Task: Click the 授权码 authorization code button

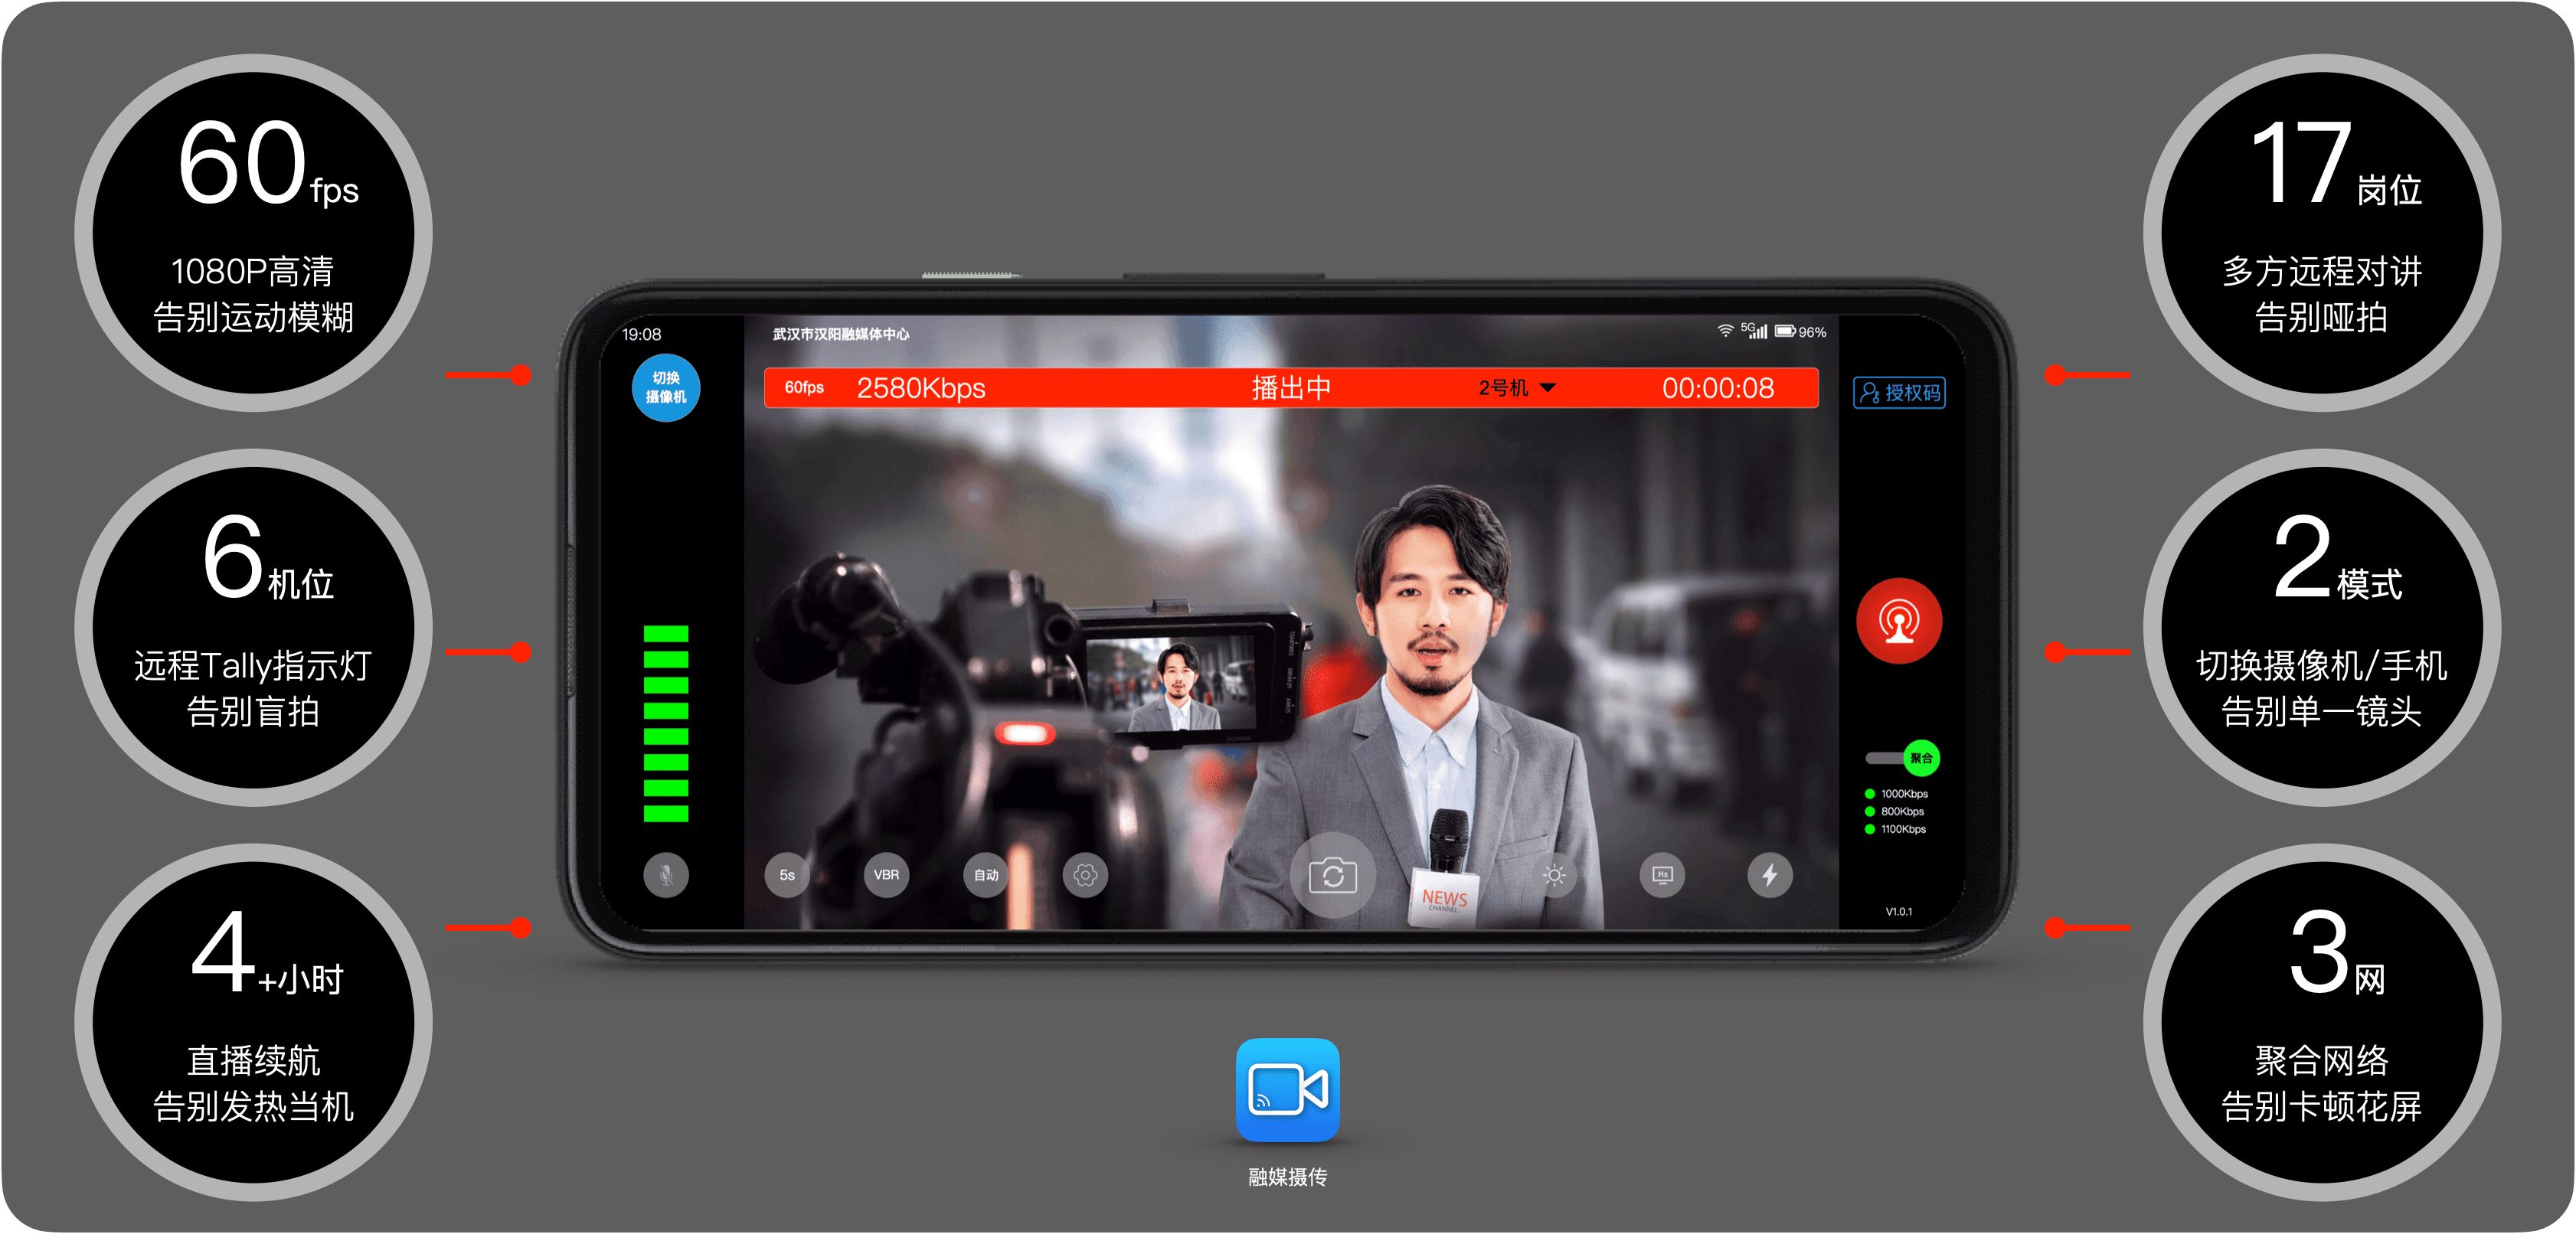Action: 1898,393
